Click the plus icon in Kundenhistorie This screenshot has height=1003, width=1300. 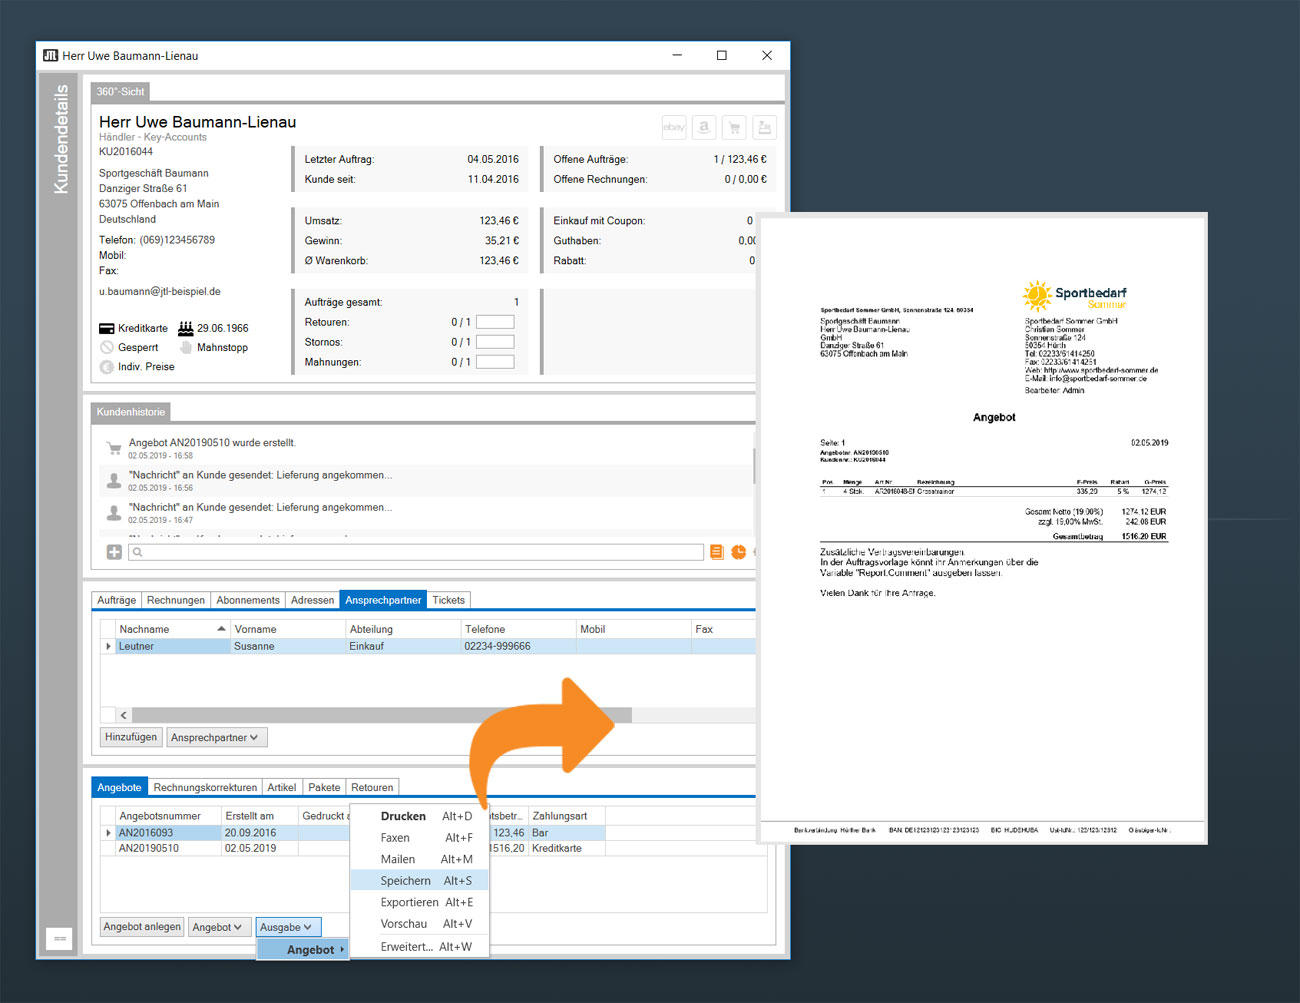point(114,552)
